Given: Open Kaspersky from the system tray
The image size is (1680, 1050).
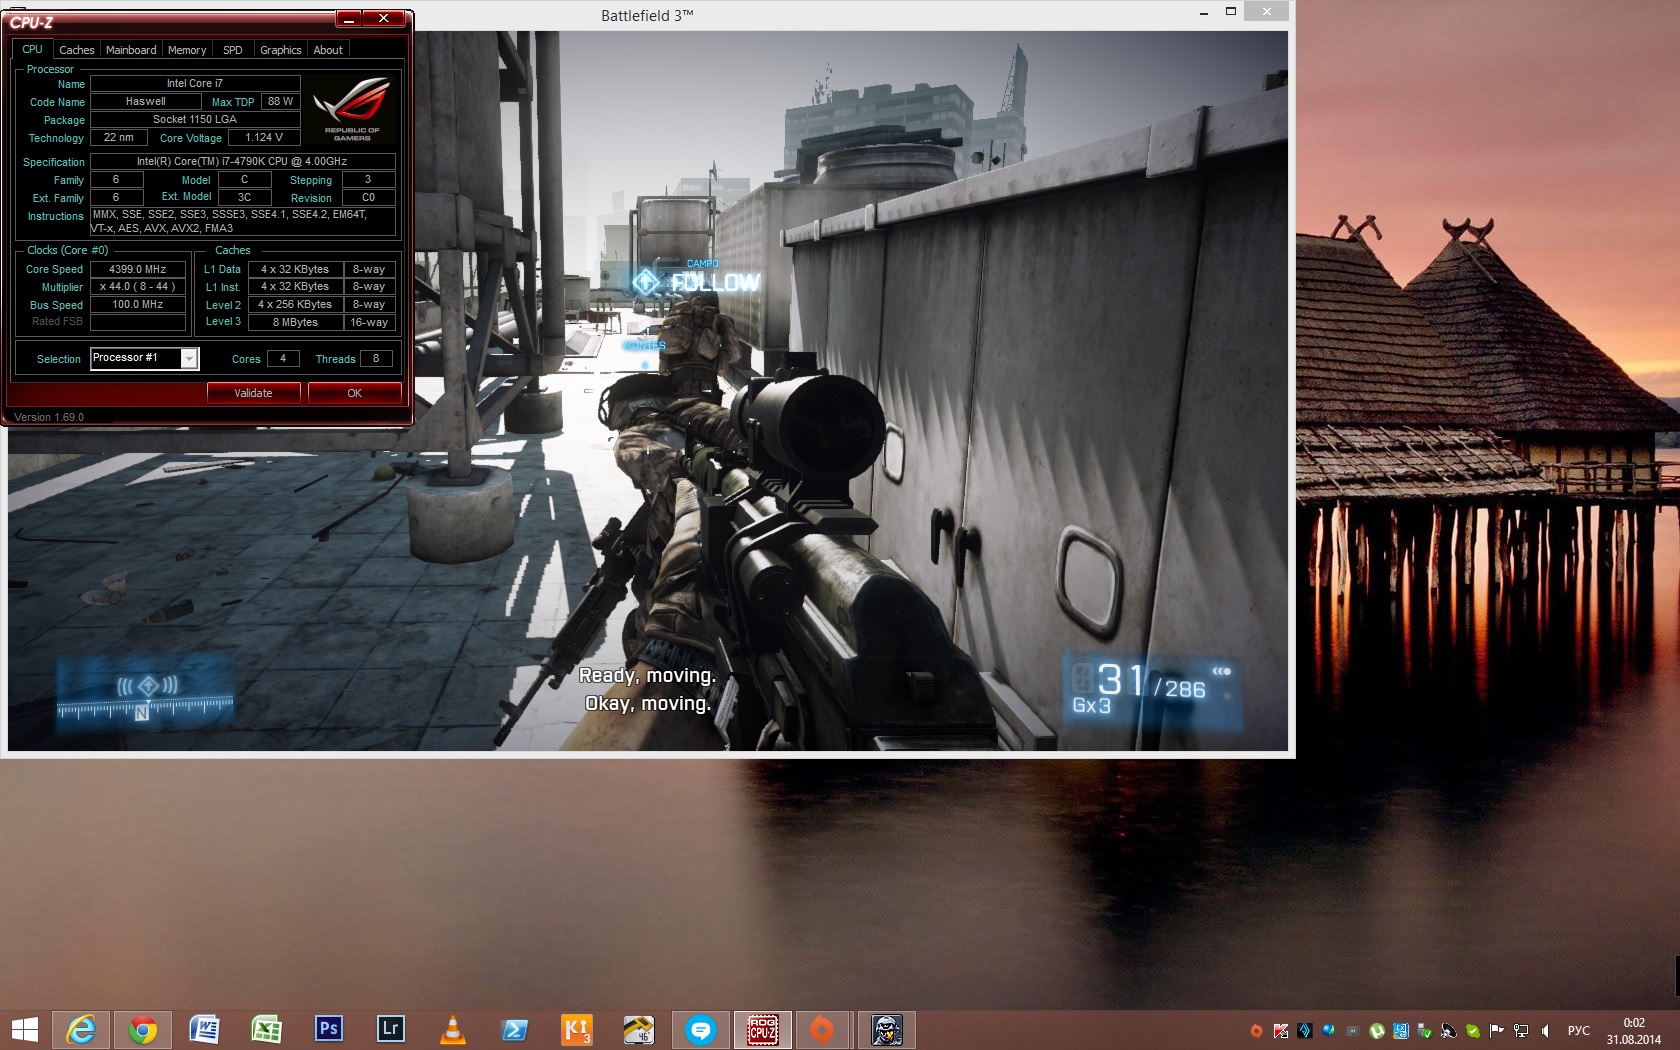Looking at the screenshot, I should point(1281,1031).
